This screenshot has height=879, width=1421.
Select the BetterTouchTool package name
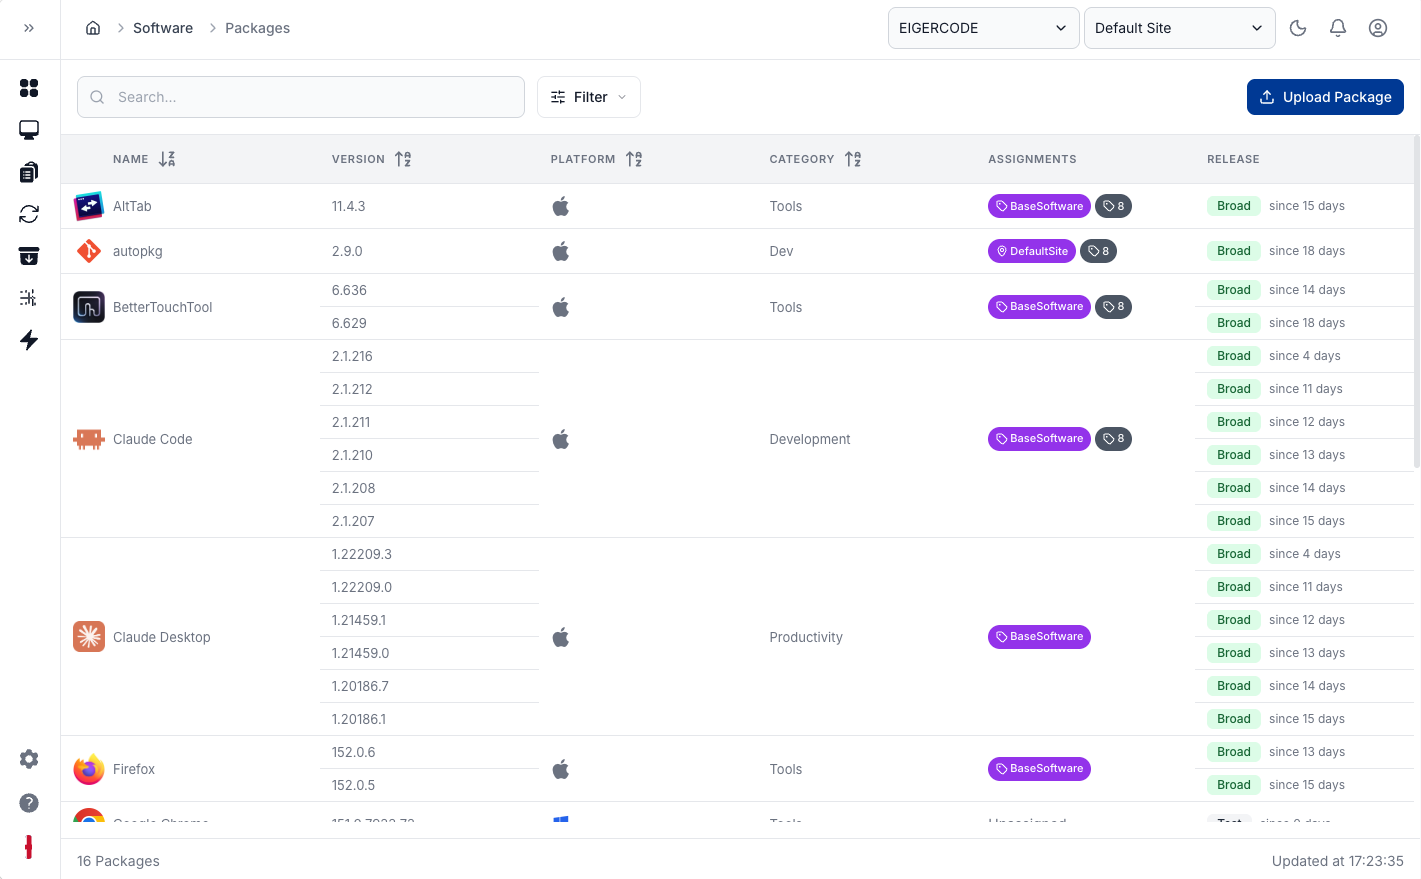[163, 307]
